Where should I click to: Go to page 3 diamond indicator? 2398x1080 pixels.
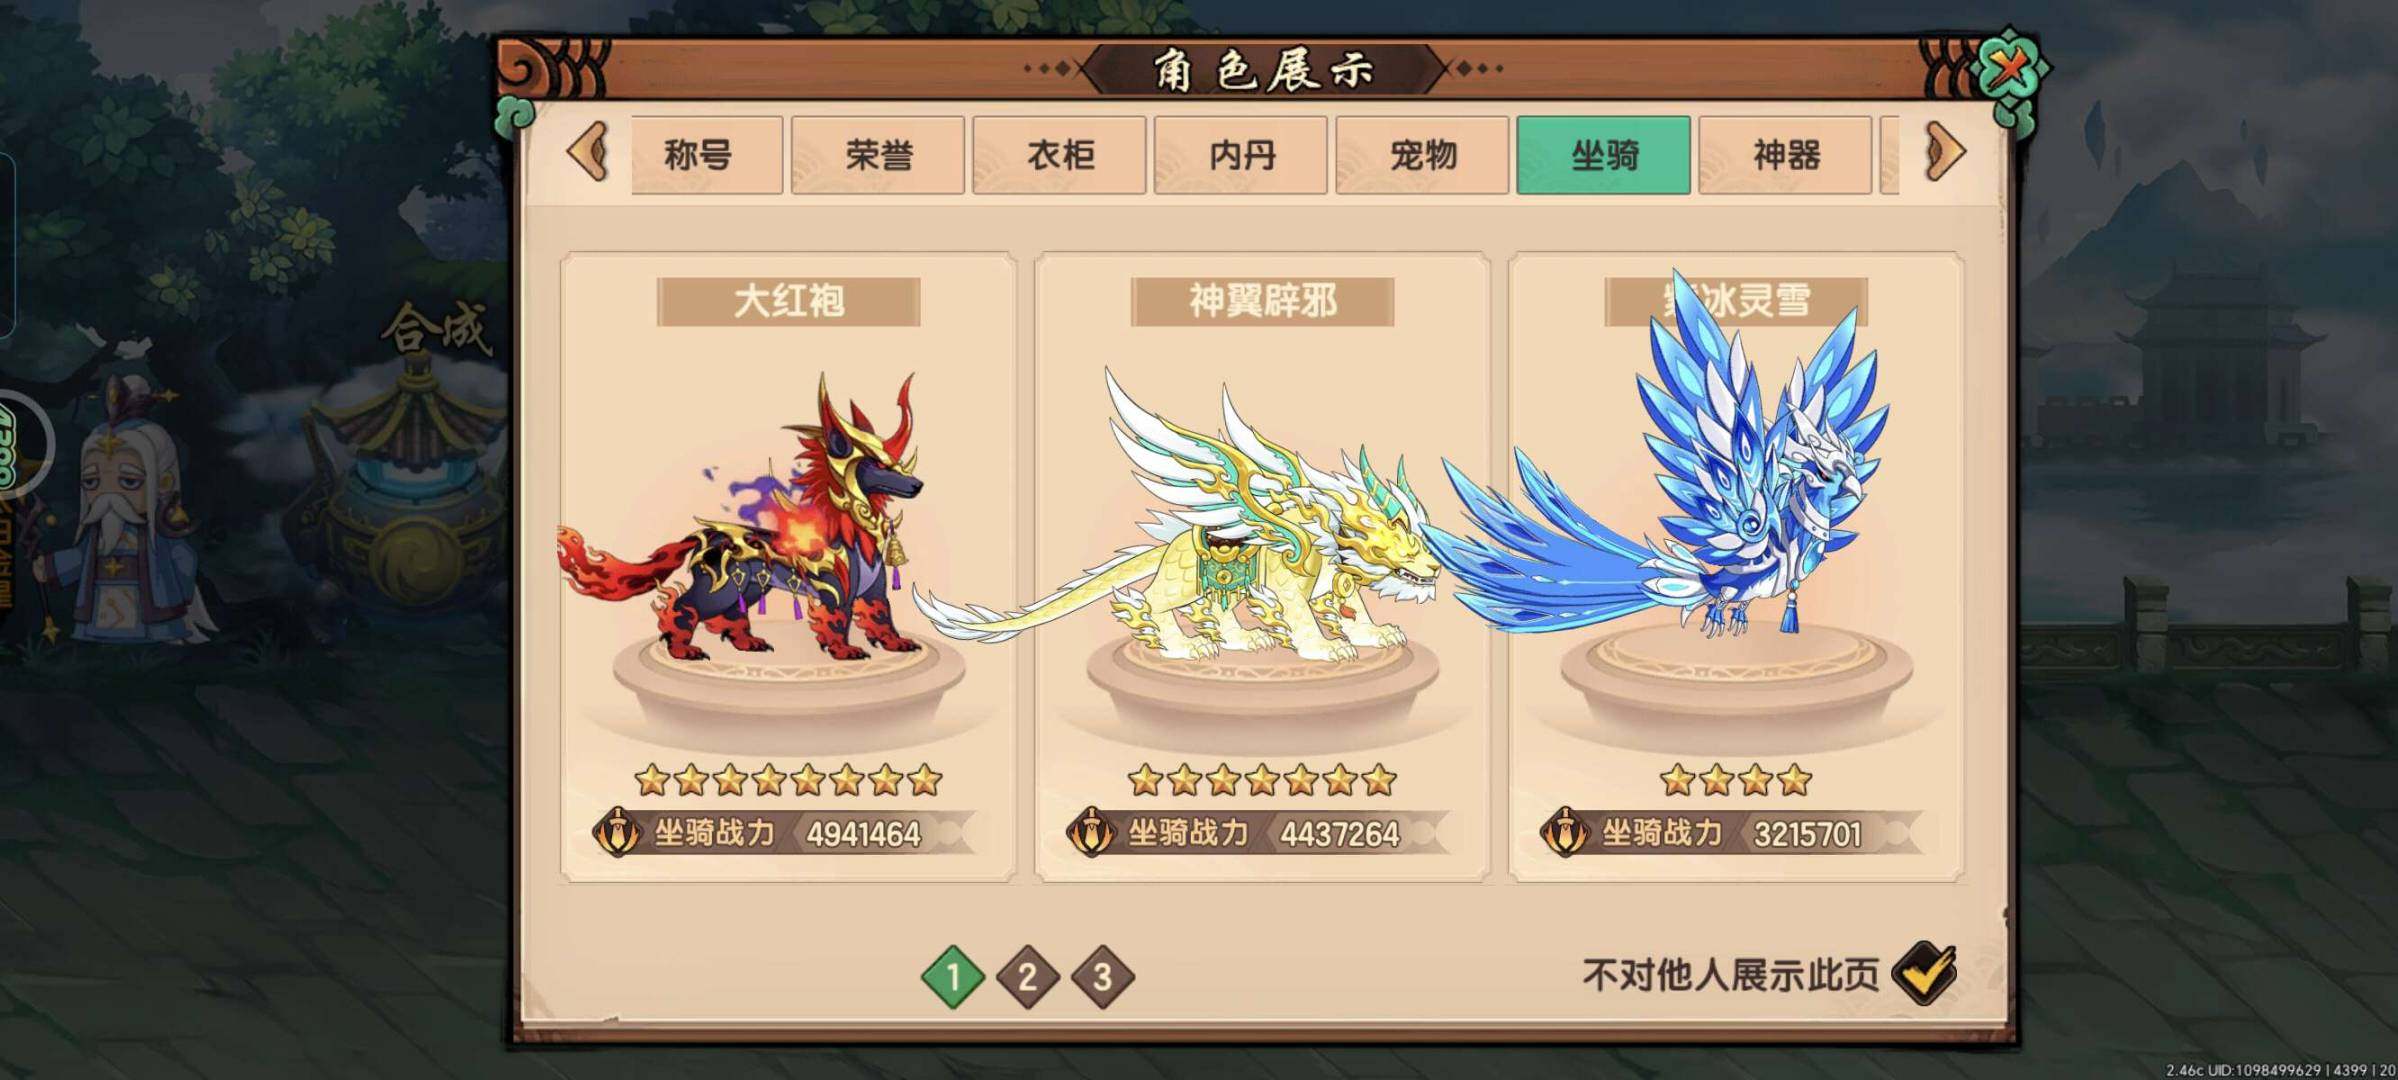(1102, 976)
